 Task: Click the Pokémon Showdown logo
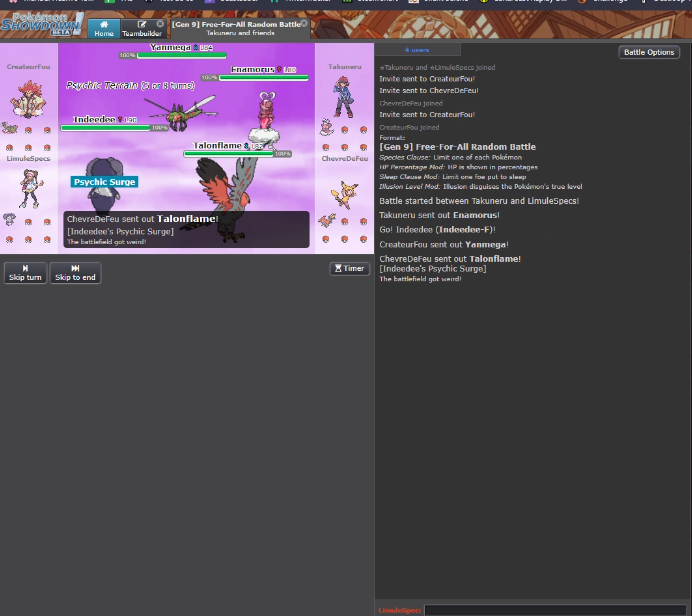pyautogui.click(x=41, y=25)
